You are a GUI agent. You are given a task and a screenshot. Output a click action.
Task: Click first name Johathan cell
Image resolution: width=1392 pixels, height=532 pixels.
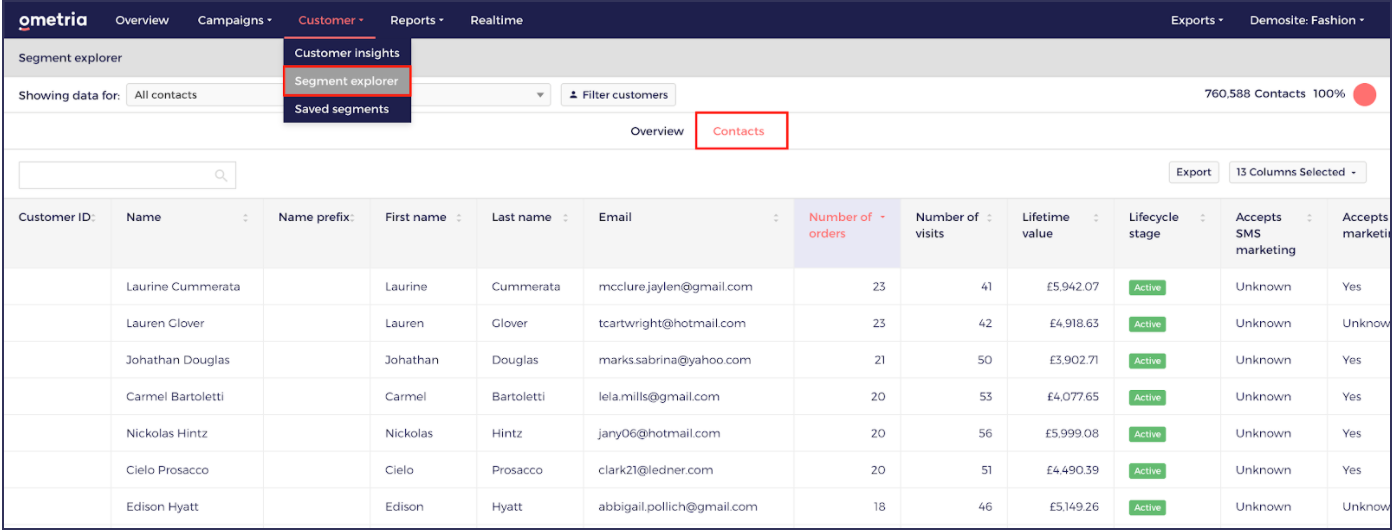point(412,360)
